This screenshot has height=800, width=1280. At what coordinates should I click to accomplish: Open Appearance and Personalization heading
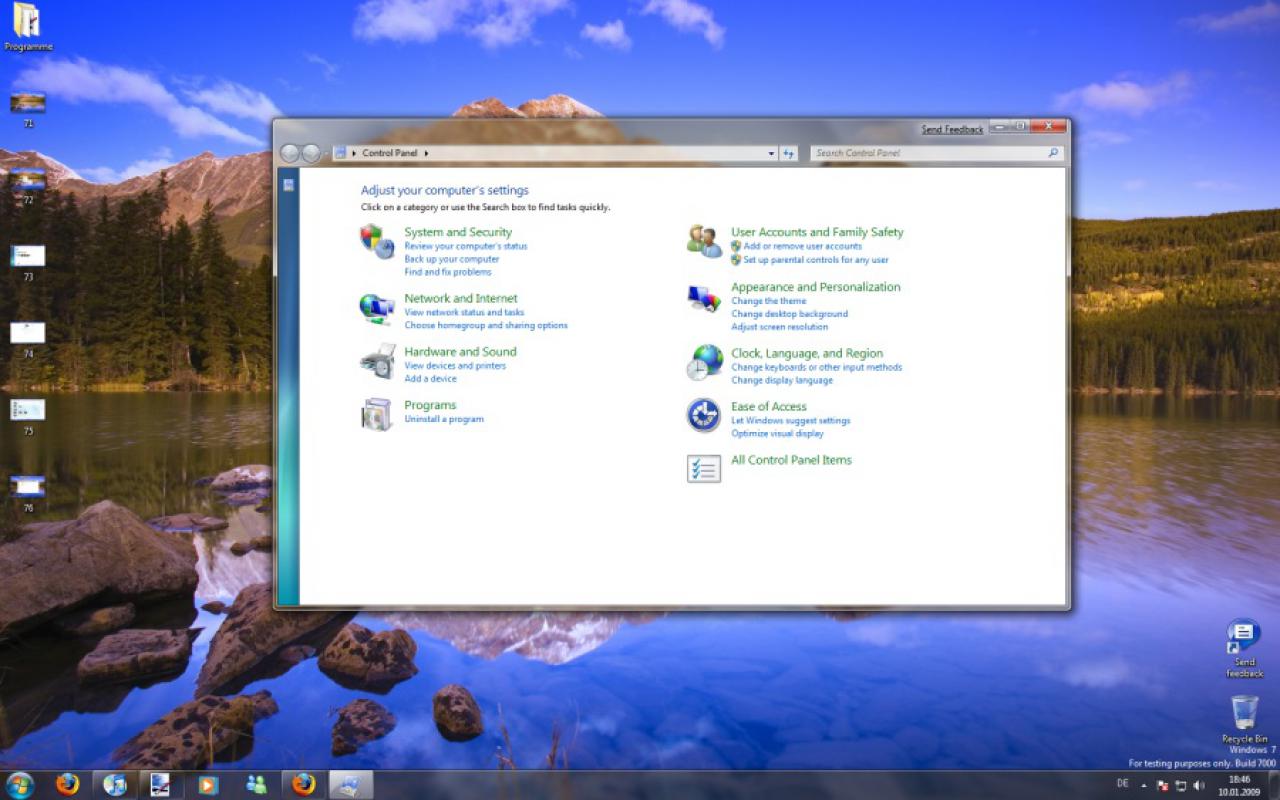tap(816, 287)
